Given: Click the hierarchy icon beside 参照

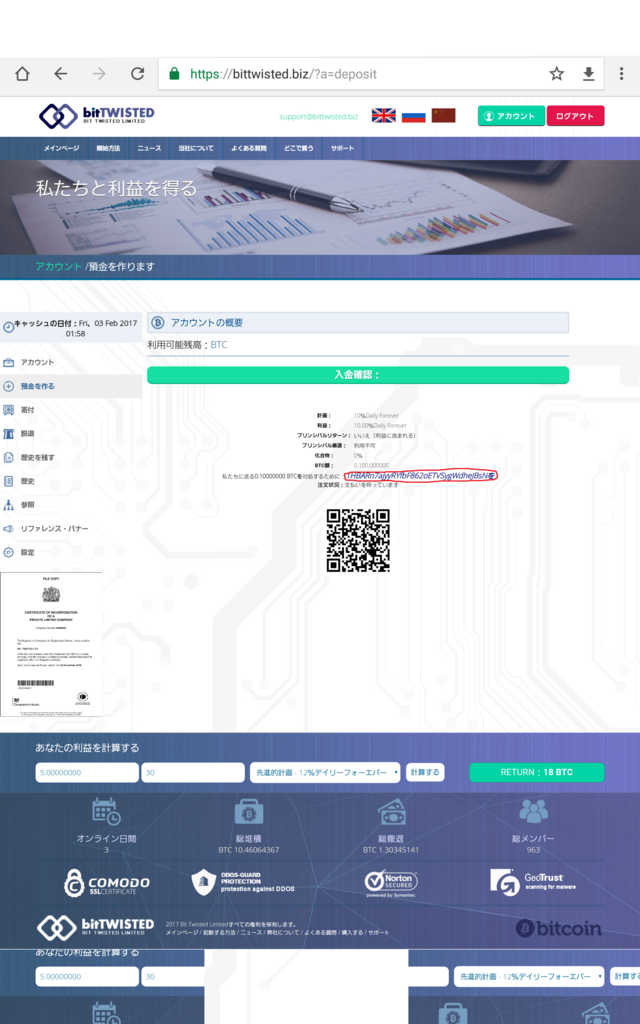Looking at the screenshot, I should 8,505.
